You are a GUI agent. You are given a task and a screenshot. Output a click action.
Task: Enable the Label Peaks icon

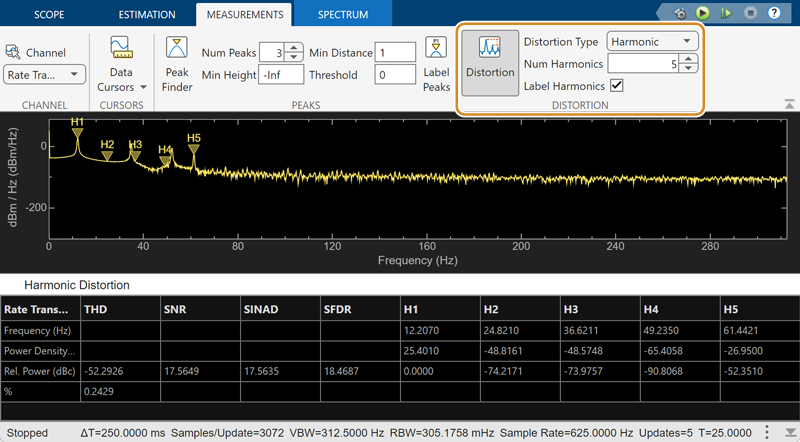click(437, 64)
